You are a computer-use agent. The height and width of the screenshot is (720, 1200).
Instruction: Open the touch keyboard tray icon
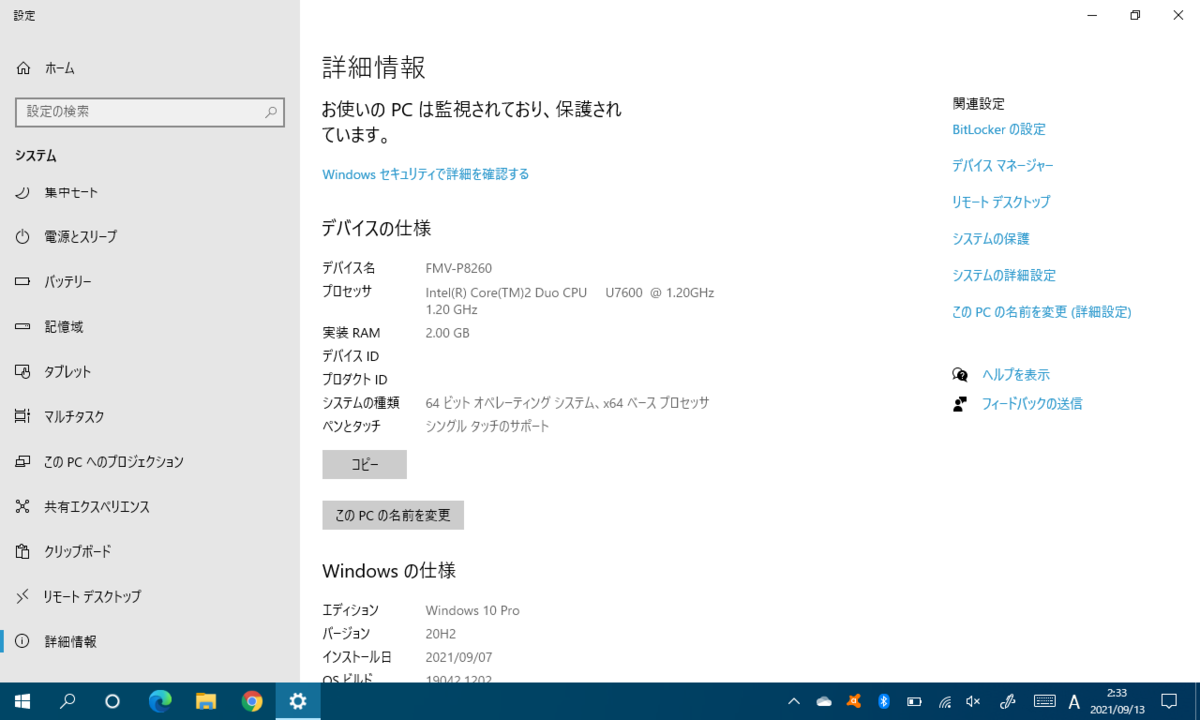click(1044, 702)
